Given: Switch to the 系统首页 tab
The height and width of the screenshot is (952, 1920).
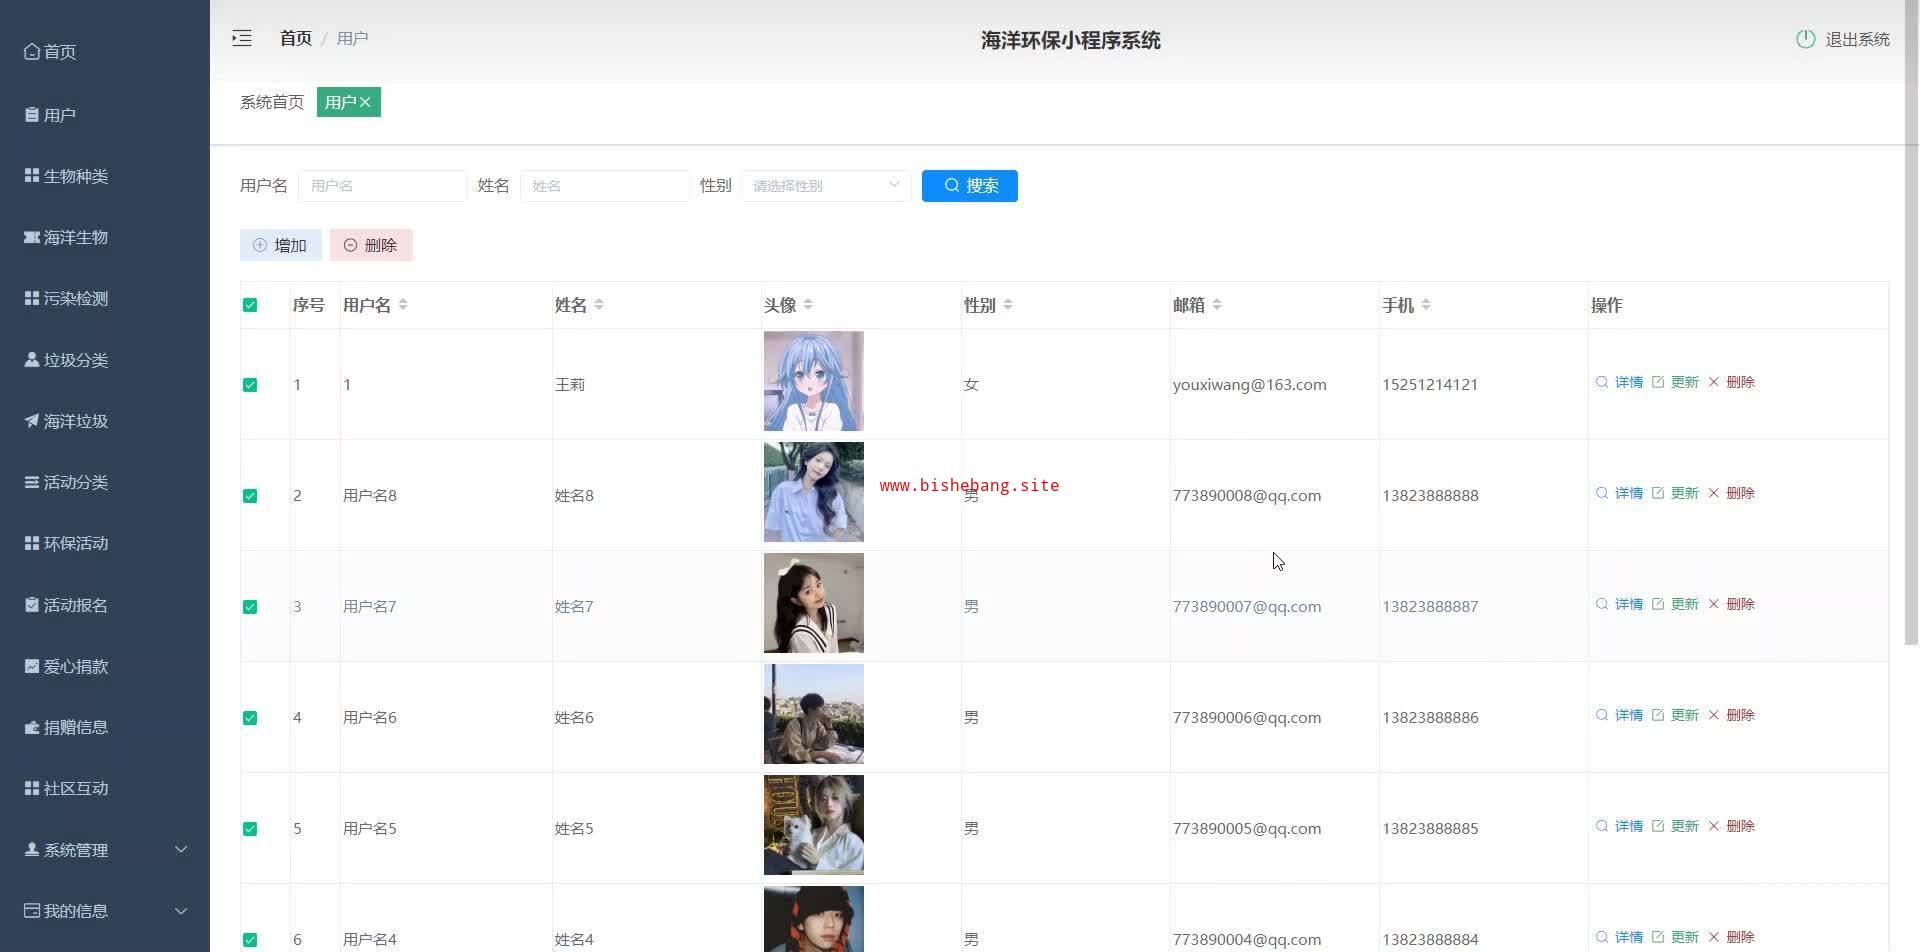Looking at the screenshot, I should pyautogui.click(x=272, y=102).
